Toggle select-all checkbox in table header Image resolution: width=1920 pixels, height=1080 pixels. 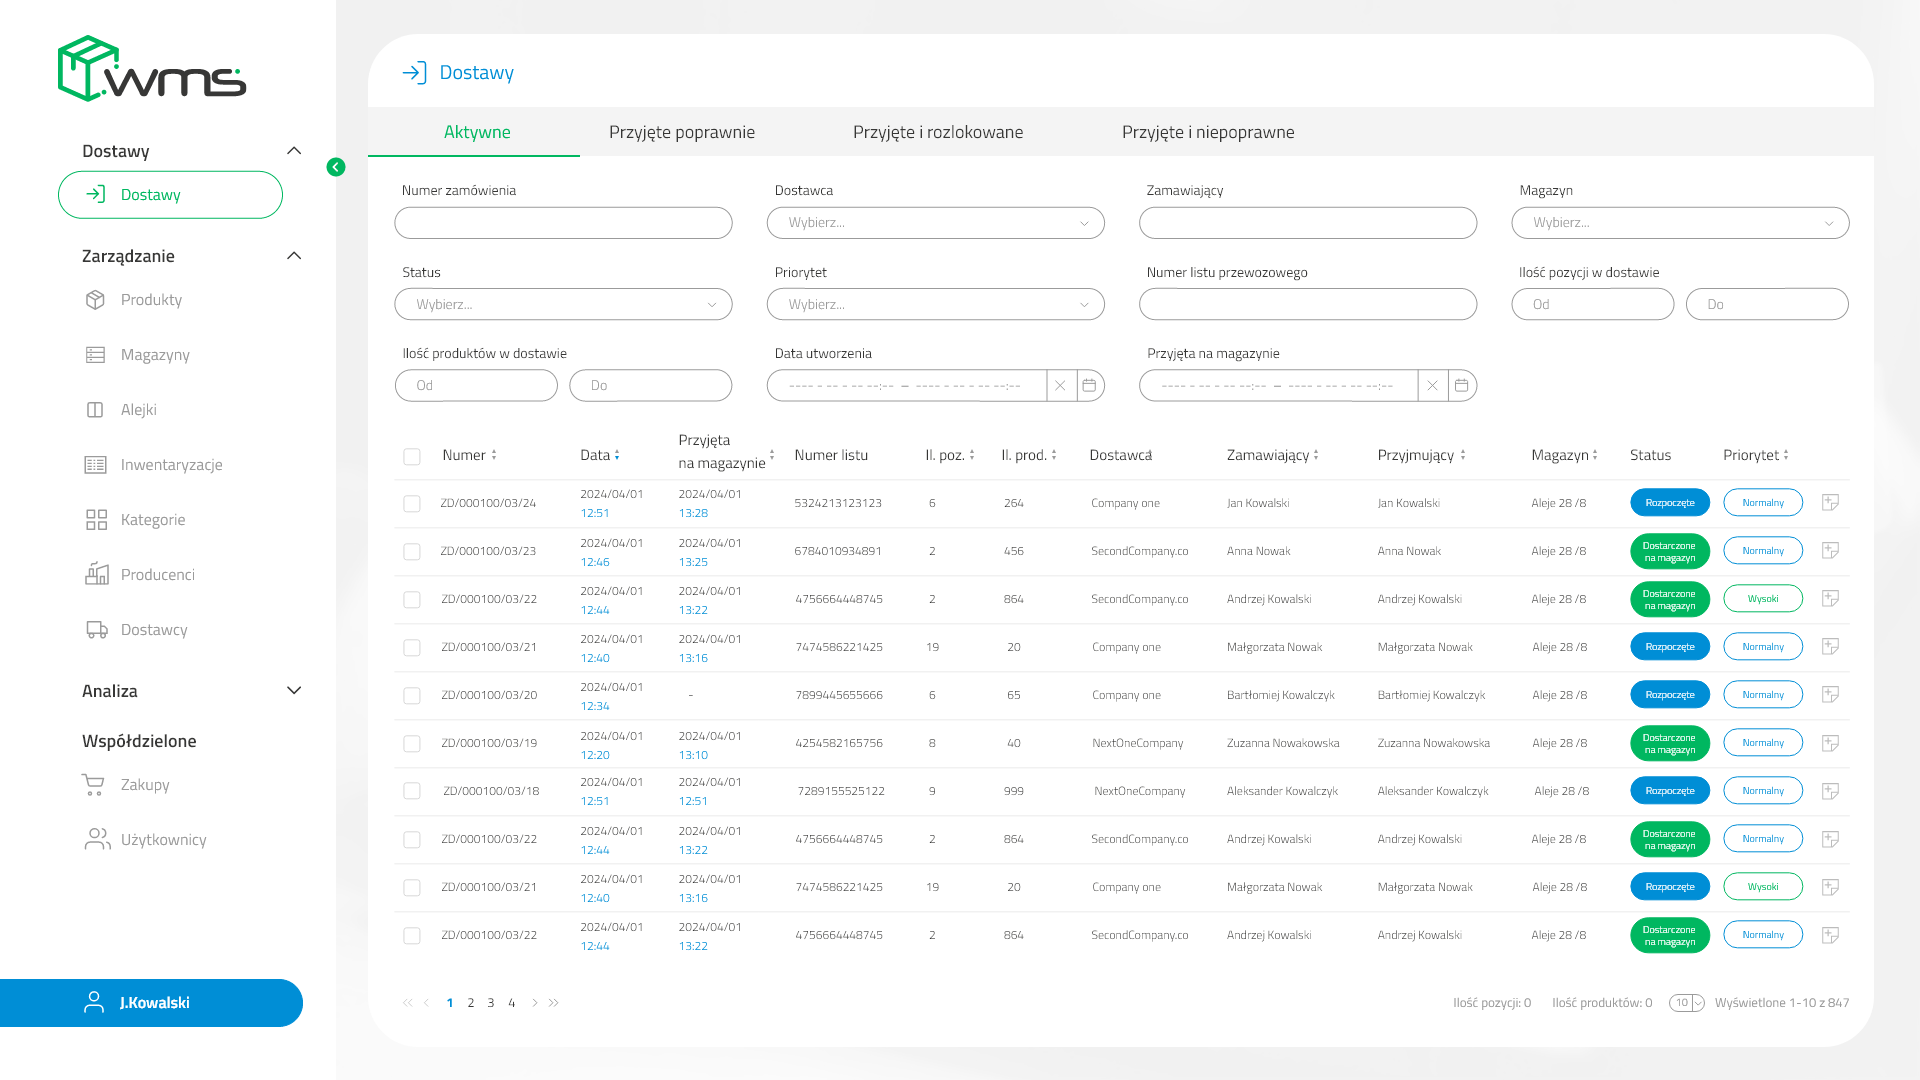[x=412, y=457]
